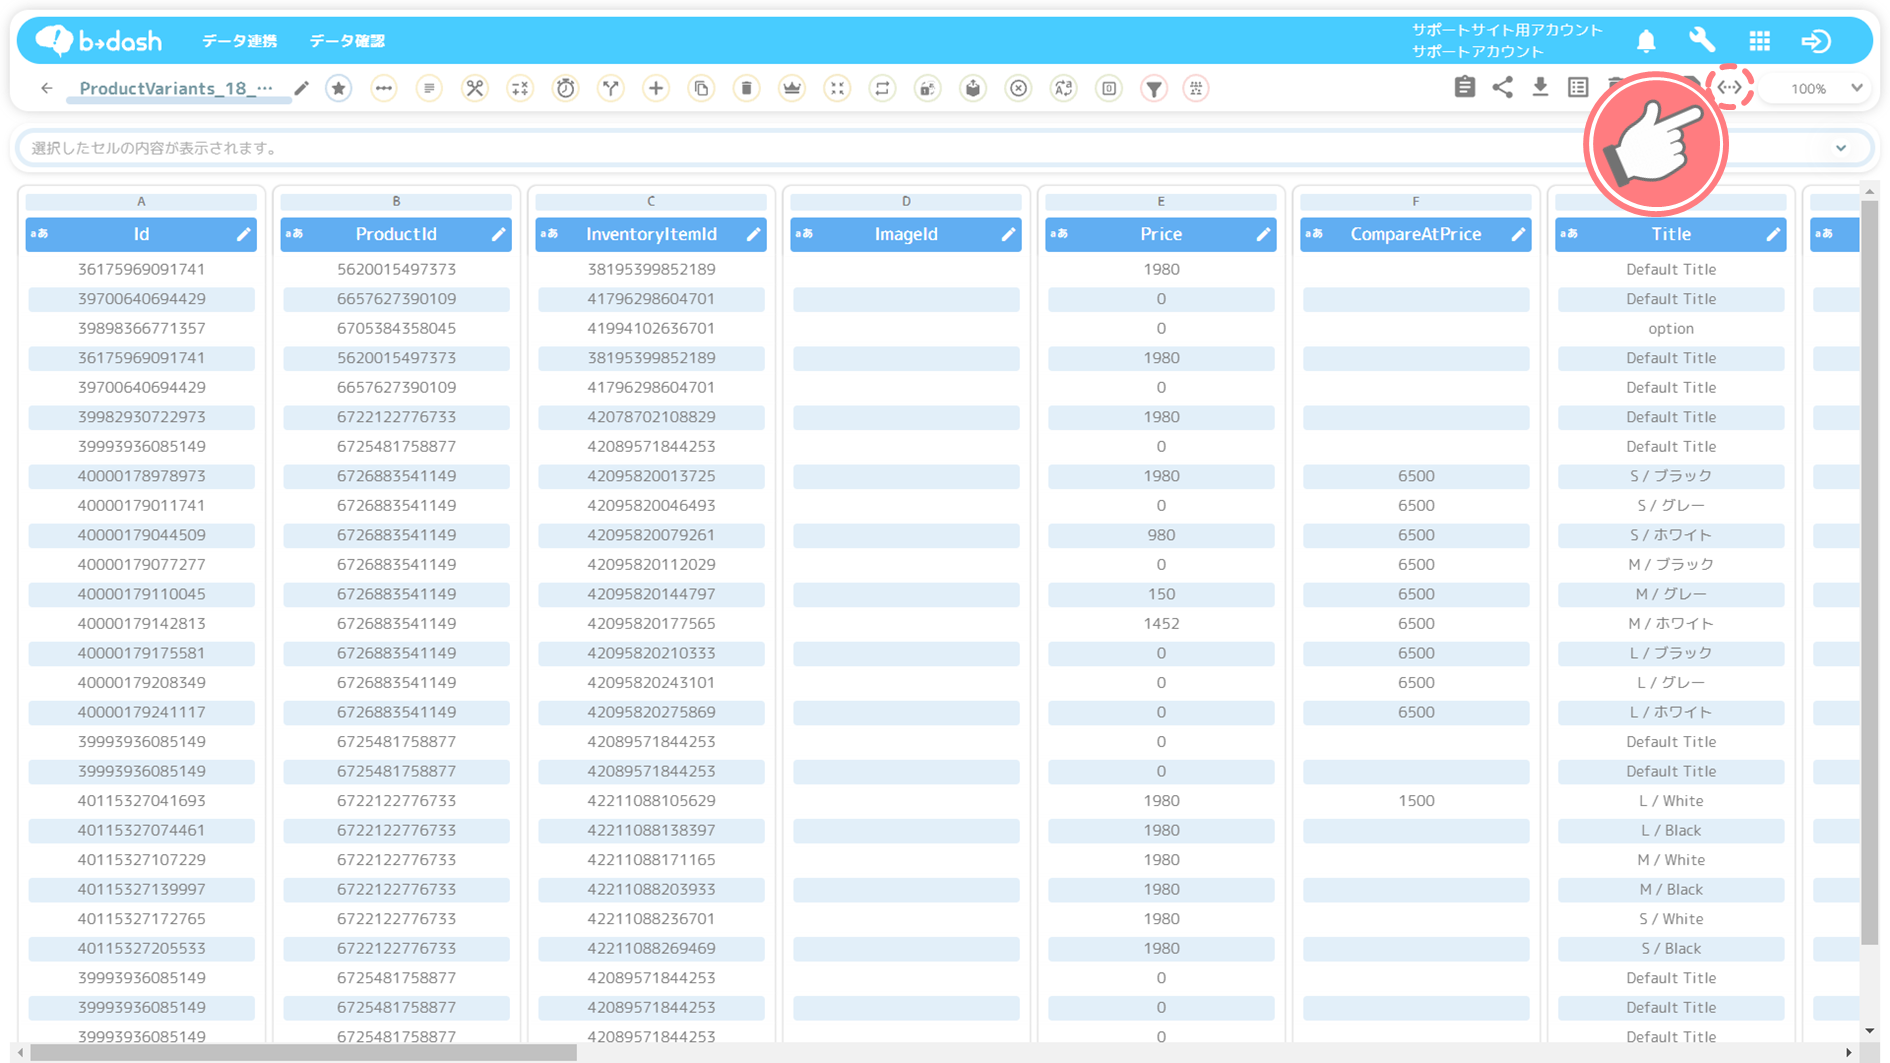Image resolution: width=1890 pixels, height=1063 pixels.
Task: Click the dotted grid toolbar icon with red border
Action: tap(1196, 88)
